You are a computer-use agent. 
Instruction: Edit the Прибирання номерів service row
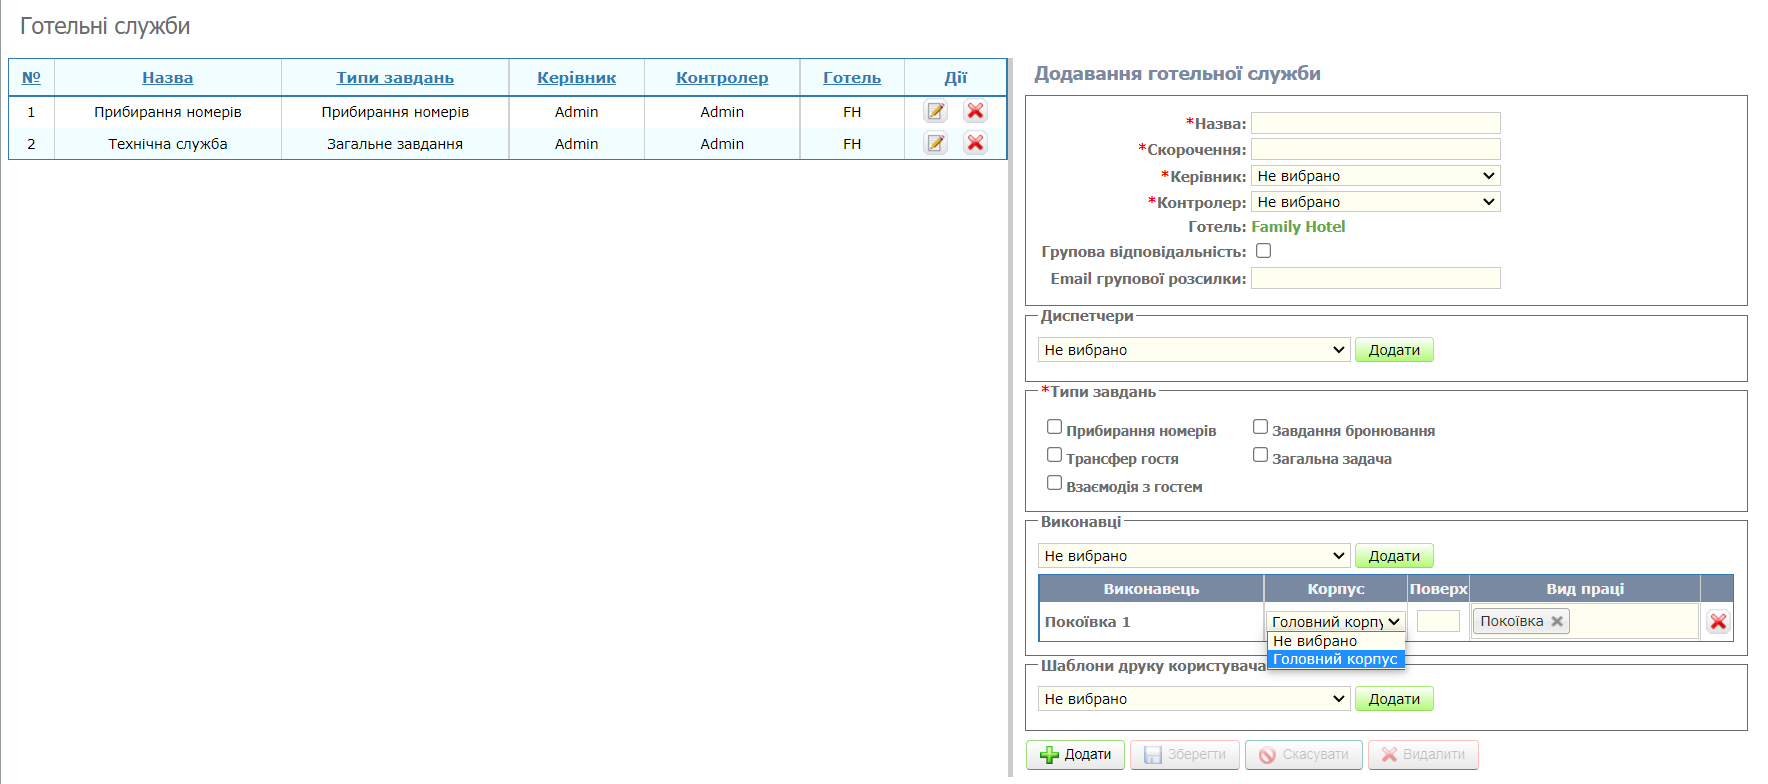tap(935, 112)
